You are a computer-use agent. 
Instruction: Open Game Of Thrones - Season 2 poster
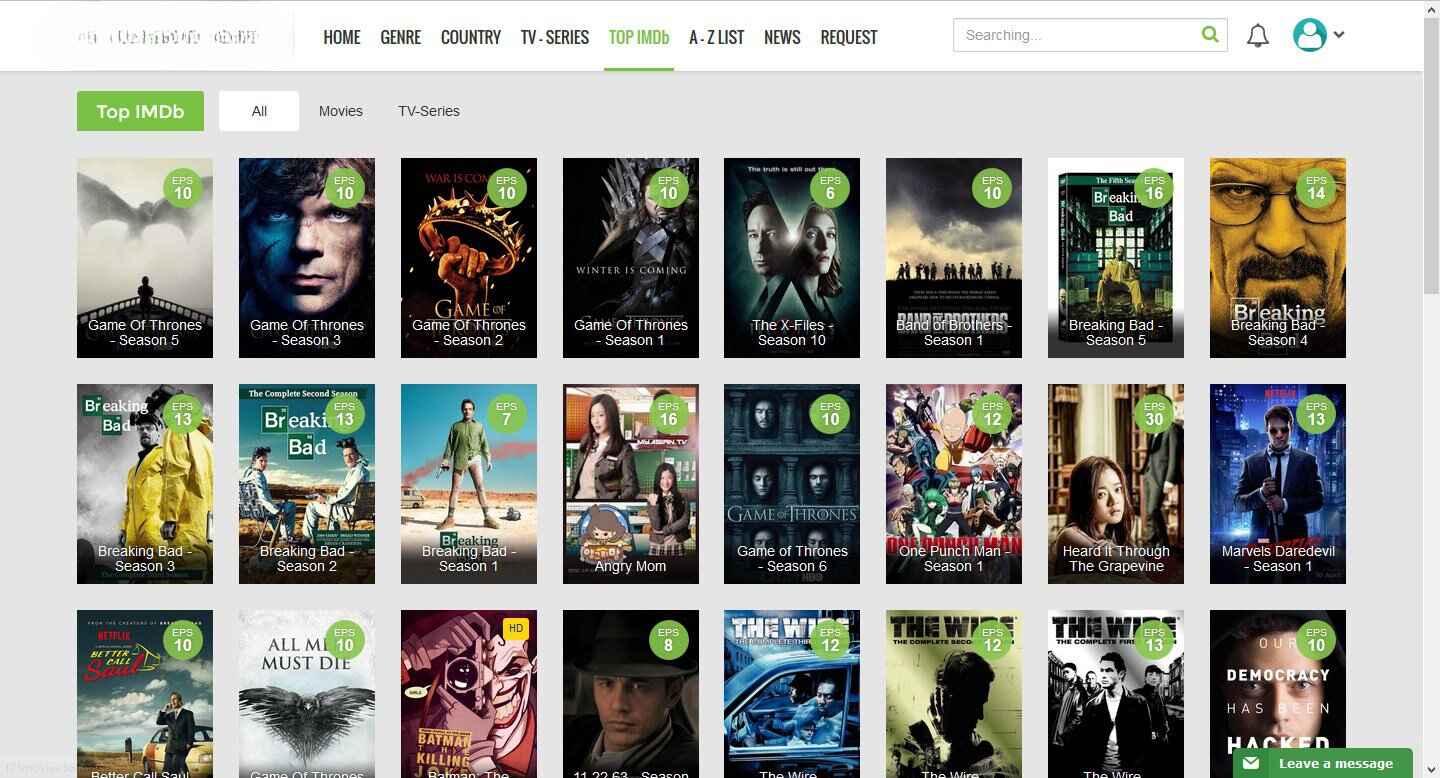pyautogui.click(x=469, y=258)
